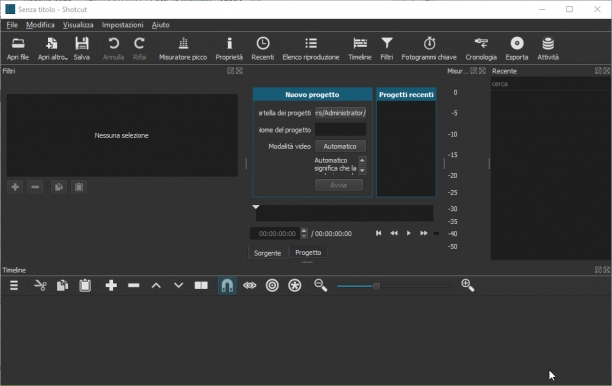Open the Automatico video mode dropdown
This screenshot has width=612, height=386.
pos(340,146)
